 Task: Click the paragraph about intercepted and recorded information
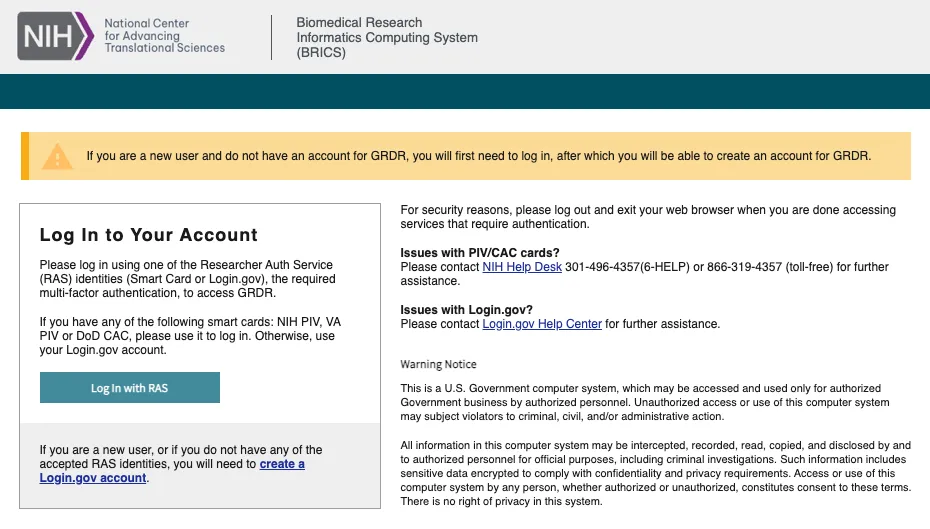tap(655, 473)
